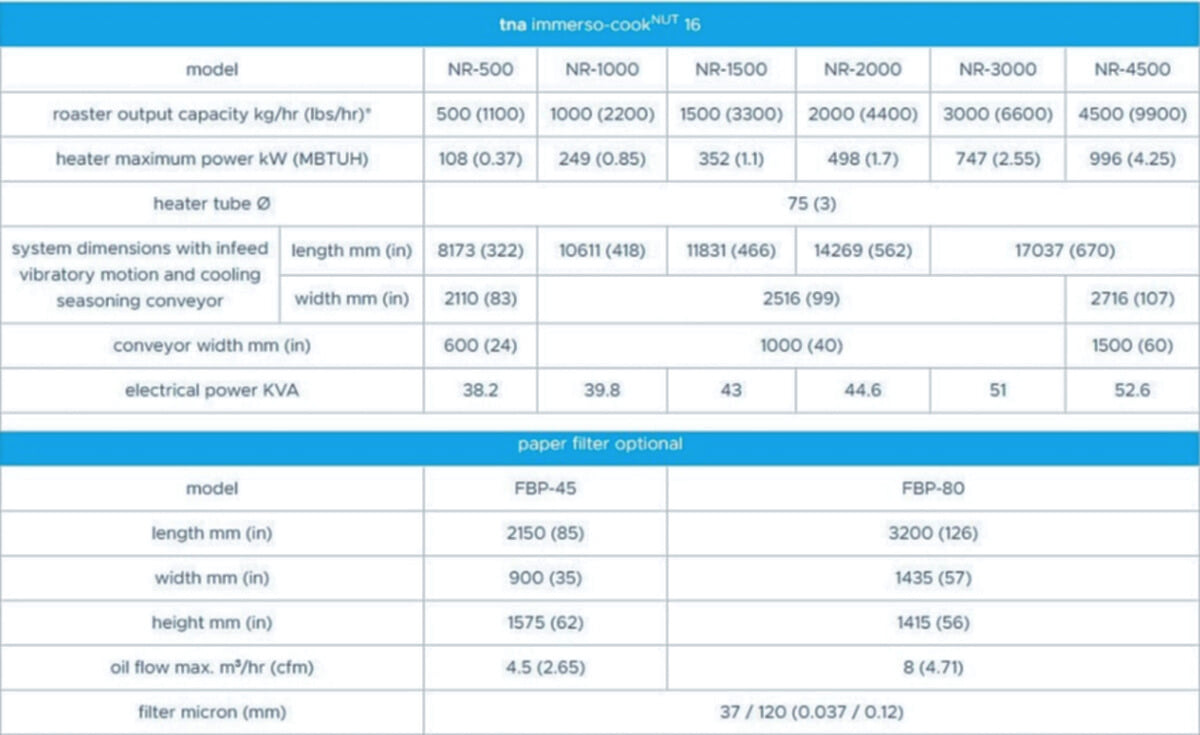Image resolution: width=1200 pixels, height=735 pixels.
Task: Click the '500 (1100)' capacity cell
Action: (x=480, y=114)
